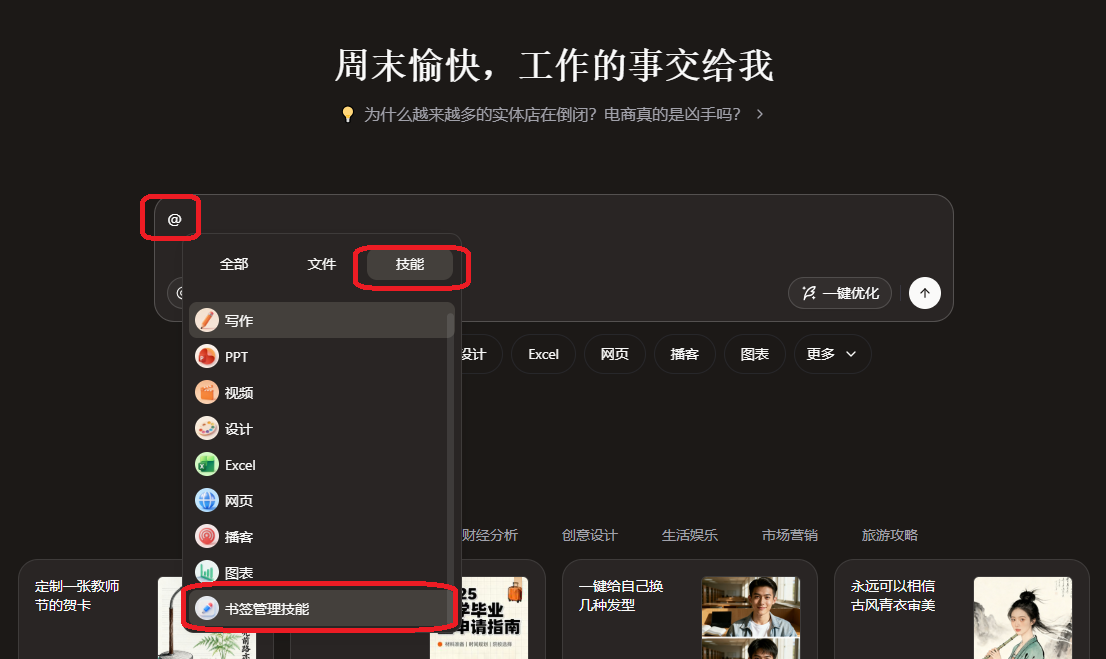Click the send arrow button
The image size is (1106, 659).
coord(924,293)
